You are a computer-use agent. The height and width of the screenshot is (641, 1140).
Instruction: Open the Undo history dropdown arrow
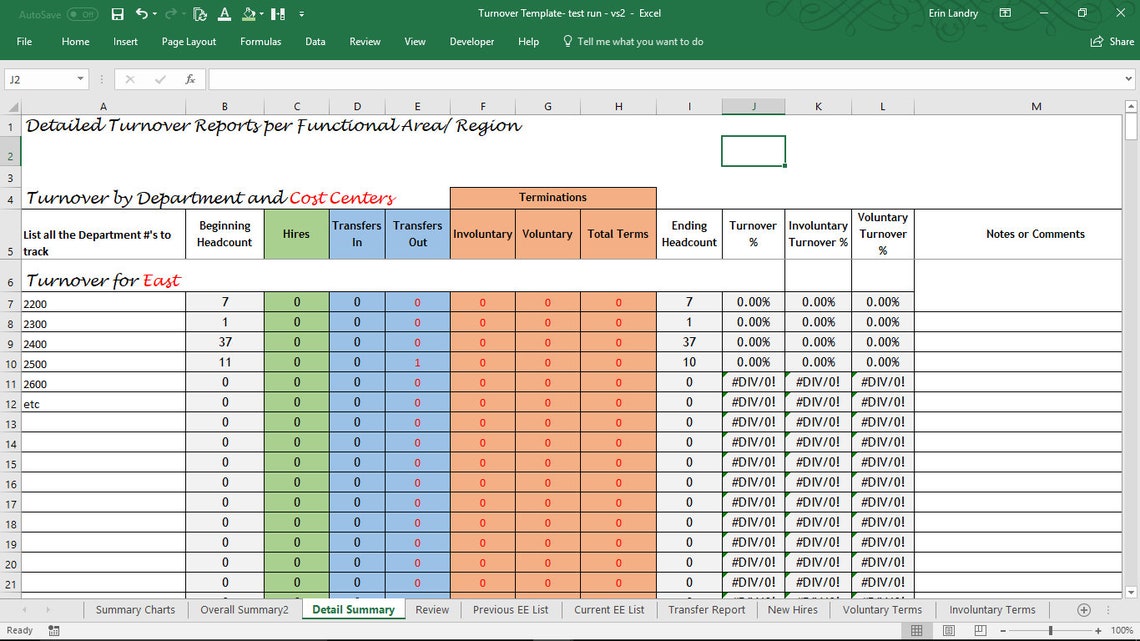155,14
